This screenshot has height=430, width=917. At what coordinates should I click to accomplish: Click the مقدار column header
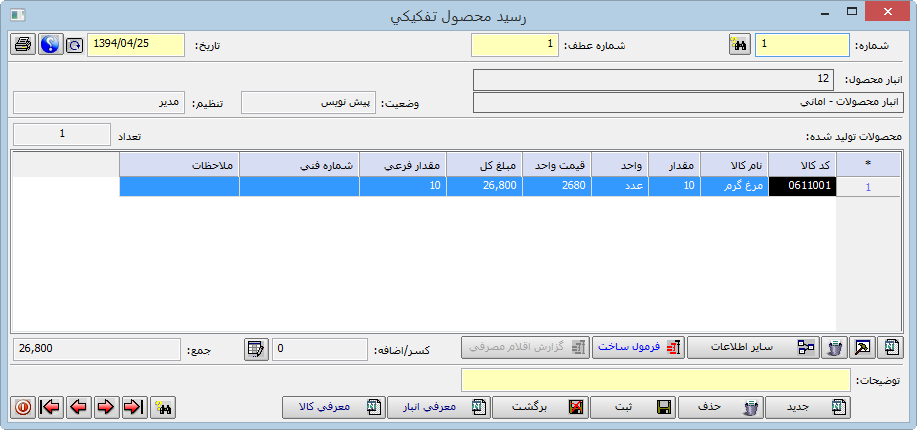(x=674, y=166)
